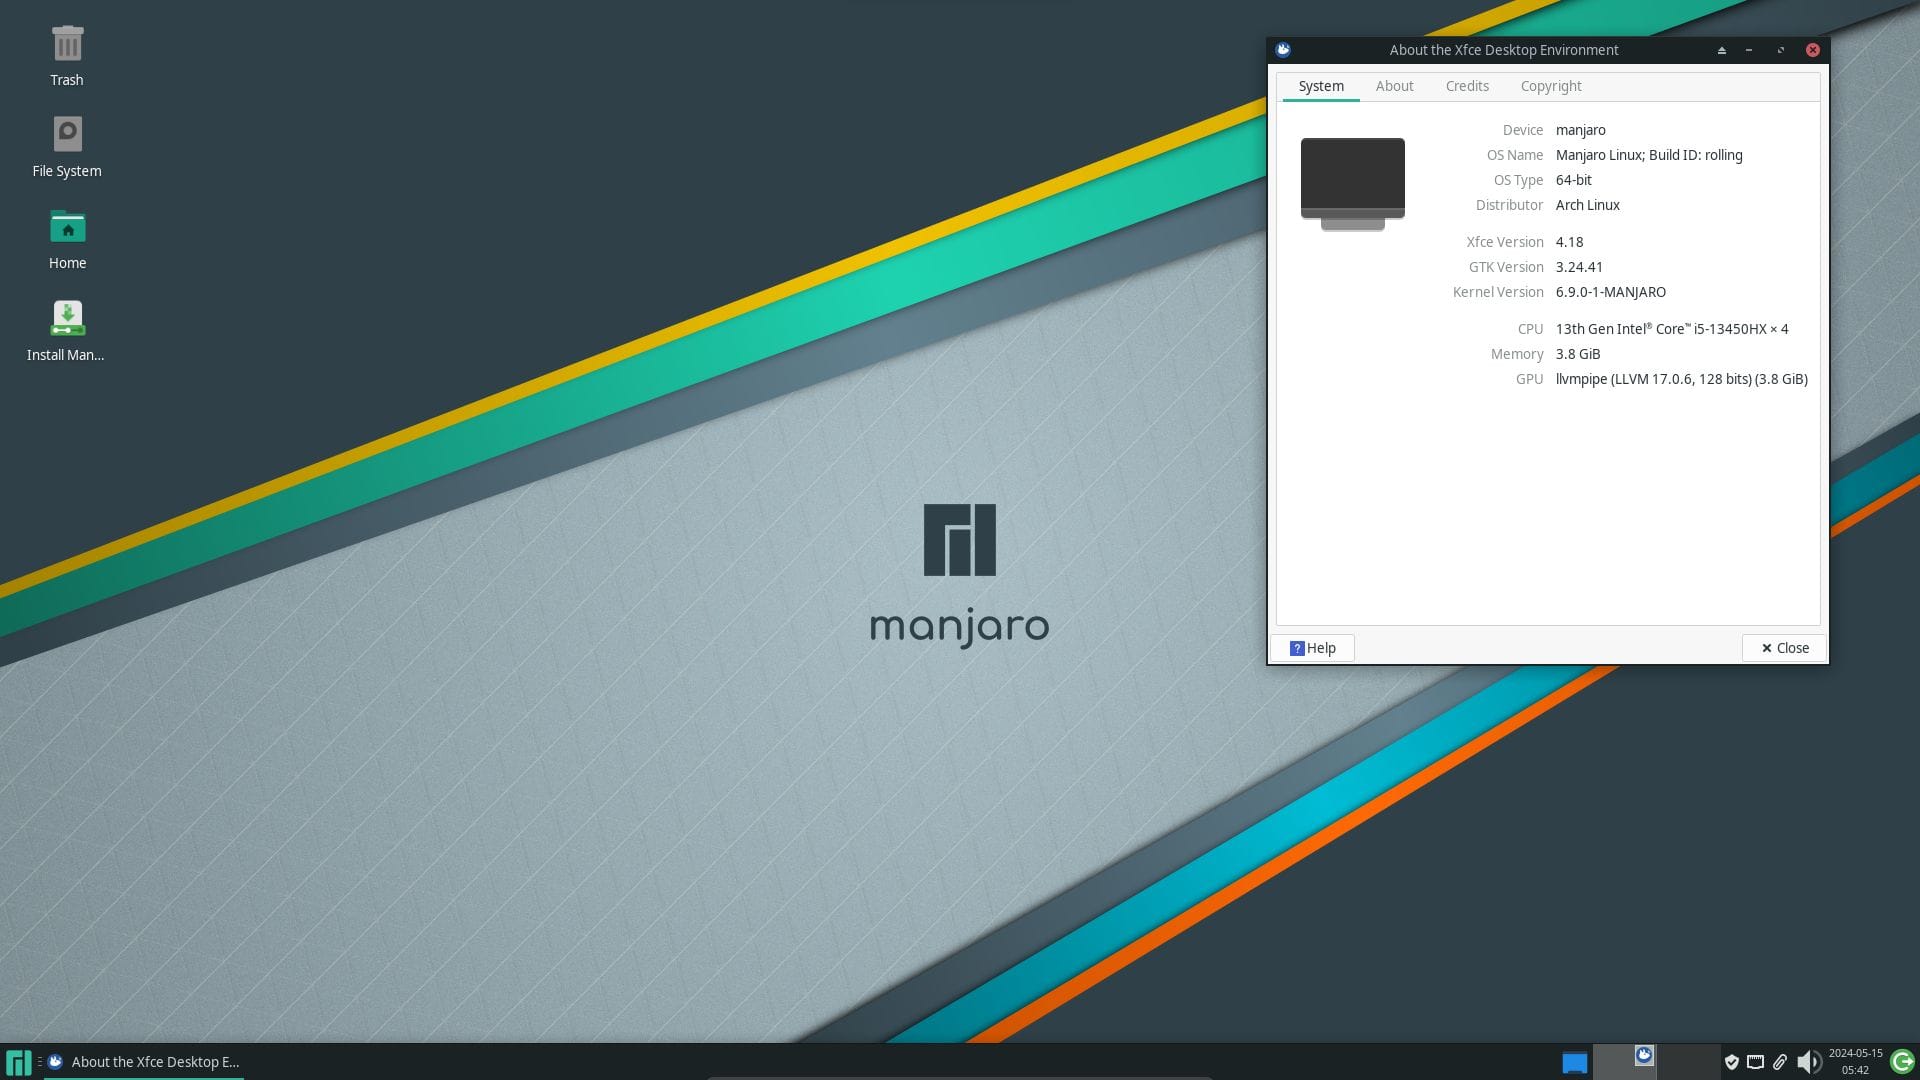Click the network icon in the system tray
Viewport: 1920px width, 1080px height.
click(1756, 1062)
